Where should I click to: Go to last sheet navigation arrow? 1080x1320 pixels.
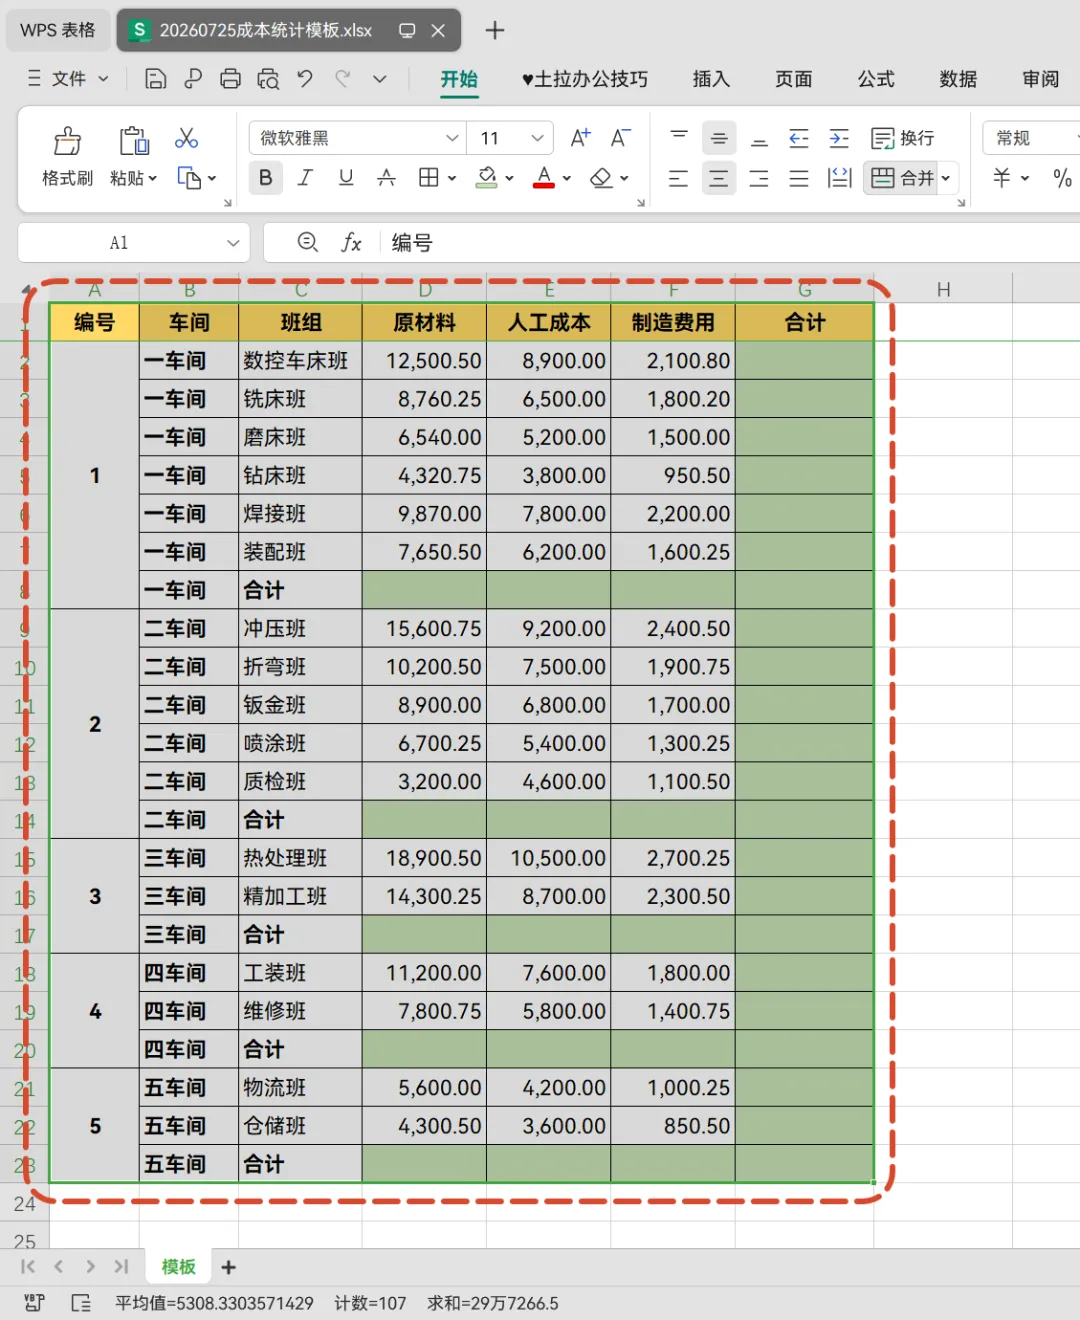[x=121, y=1267]
